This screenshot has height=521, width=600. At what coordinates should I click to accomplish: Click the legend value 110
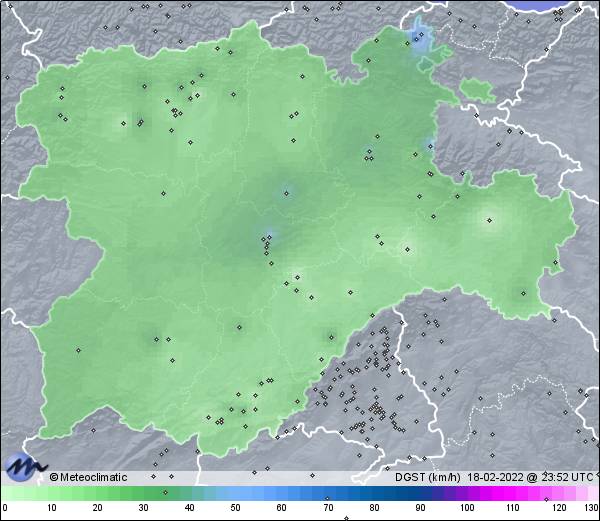[x=513, y=508]
